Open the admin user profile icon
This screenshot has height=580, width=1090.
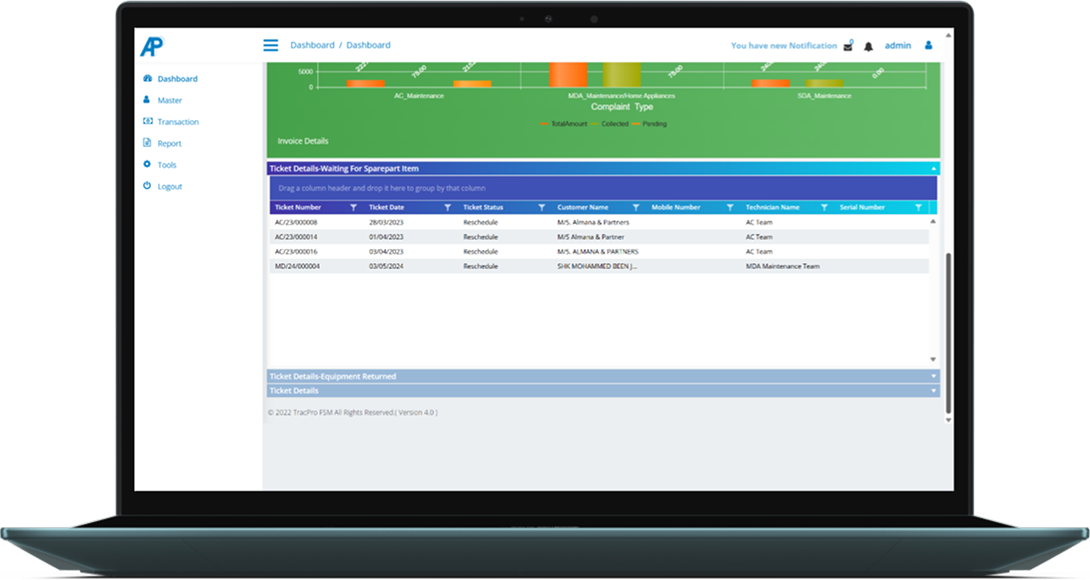[928, 45]
